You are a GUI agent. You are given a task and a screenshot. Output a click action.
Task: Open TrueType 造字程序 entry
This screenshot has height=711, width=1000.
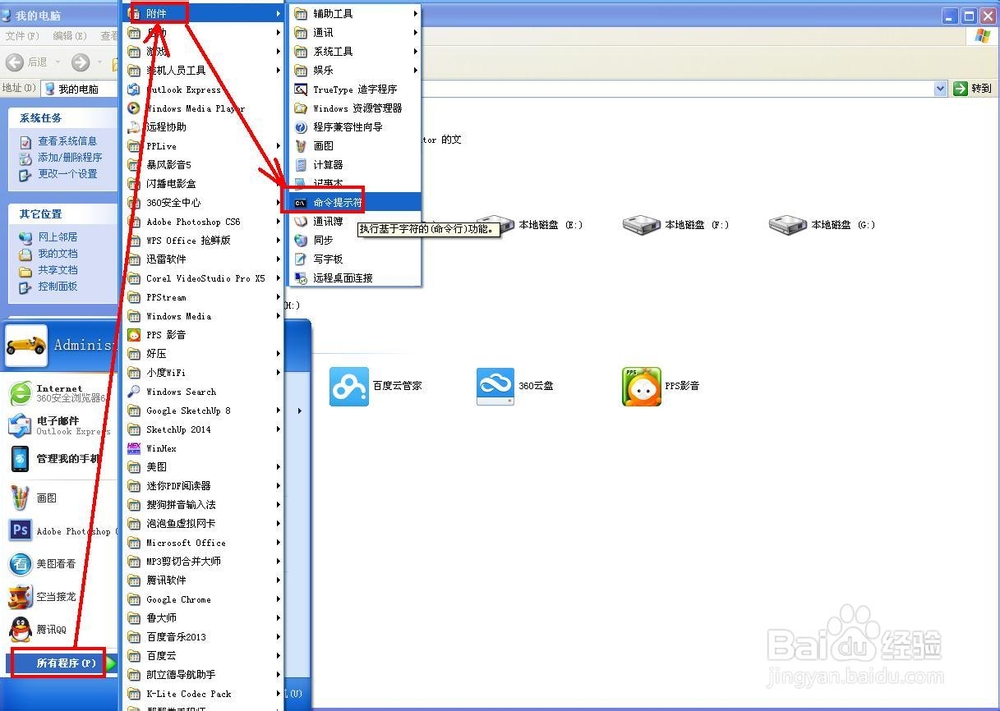[355, 89]
